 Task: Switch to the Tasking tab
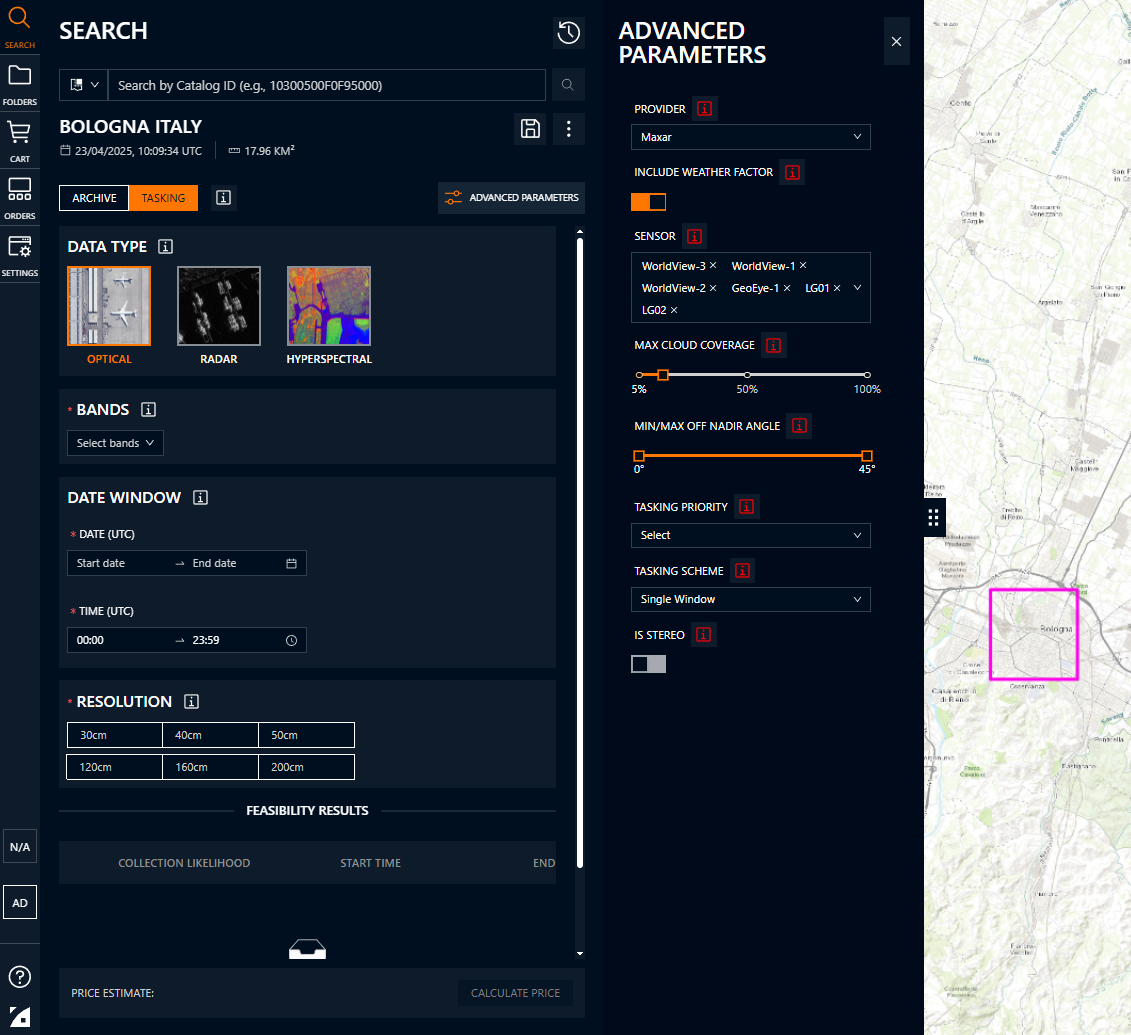pyautogui.click(x=163, y=198)
